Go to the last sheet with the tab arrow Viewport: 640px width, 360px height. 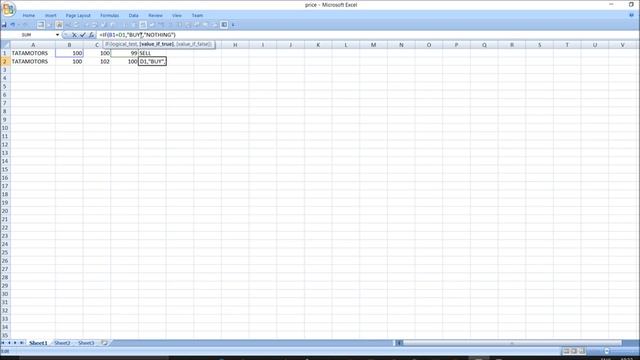[x=22, y=343]
